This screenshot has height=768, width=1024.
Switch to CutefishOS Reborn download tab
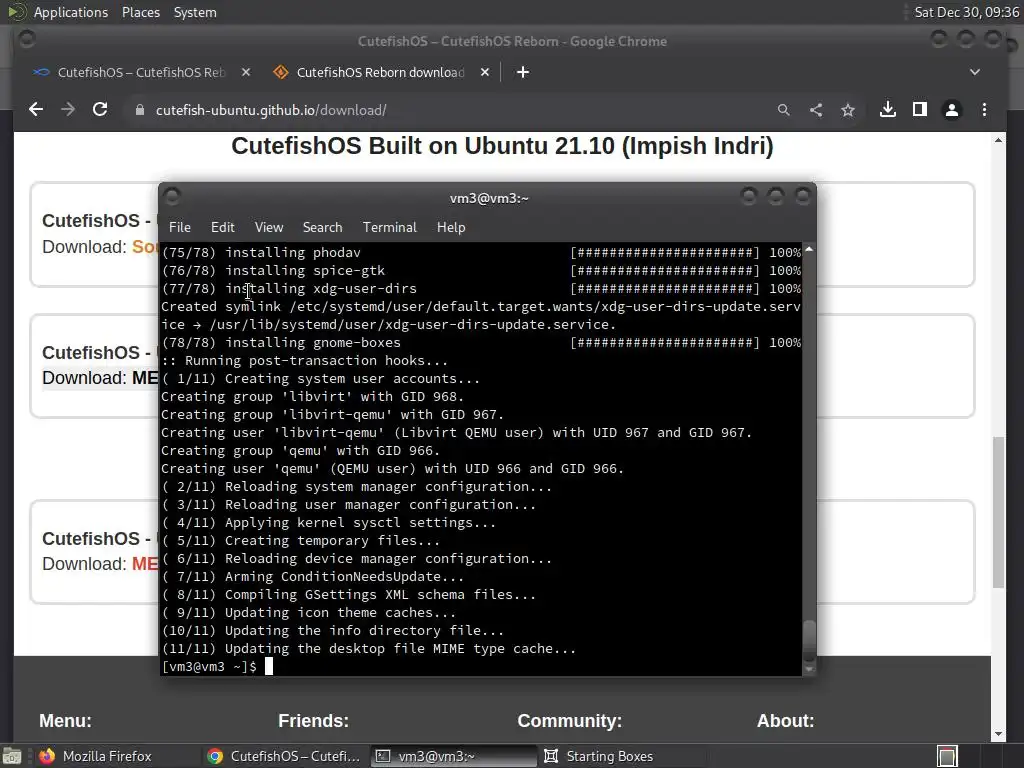(x=381, y=72)
